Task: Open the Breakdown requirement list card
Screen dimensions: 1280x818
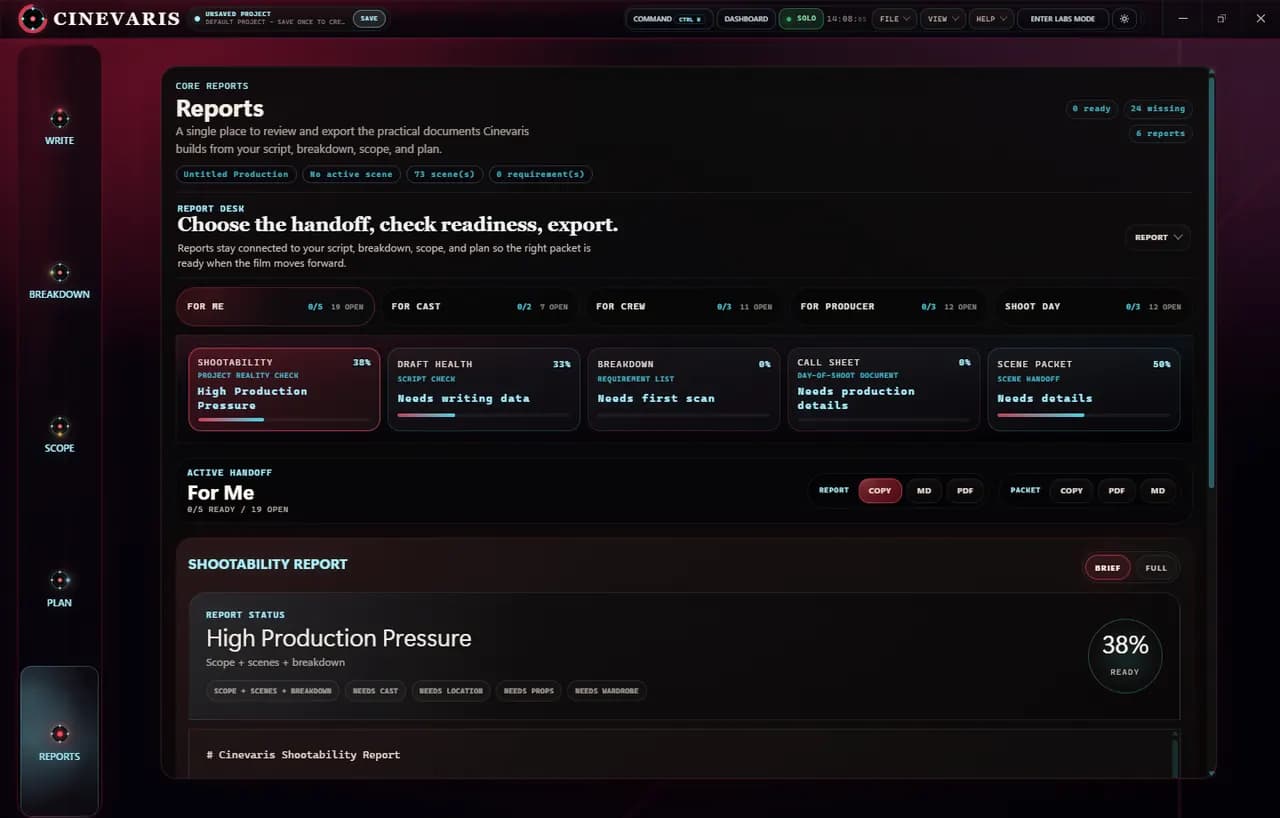Action: tap(684, 389)
